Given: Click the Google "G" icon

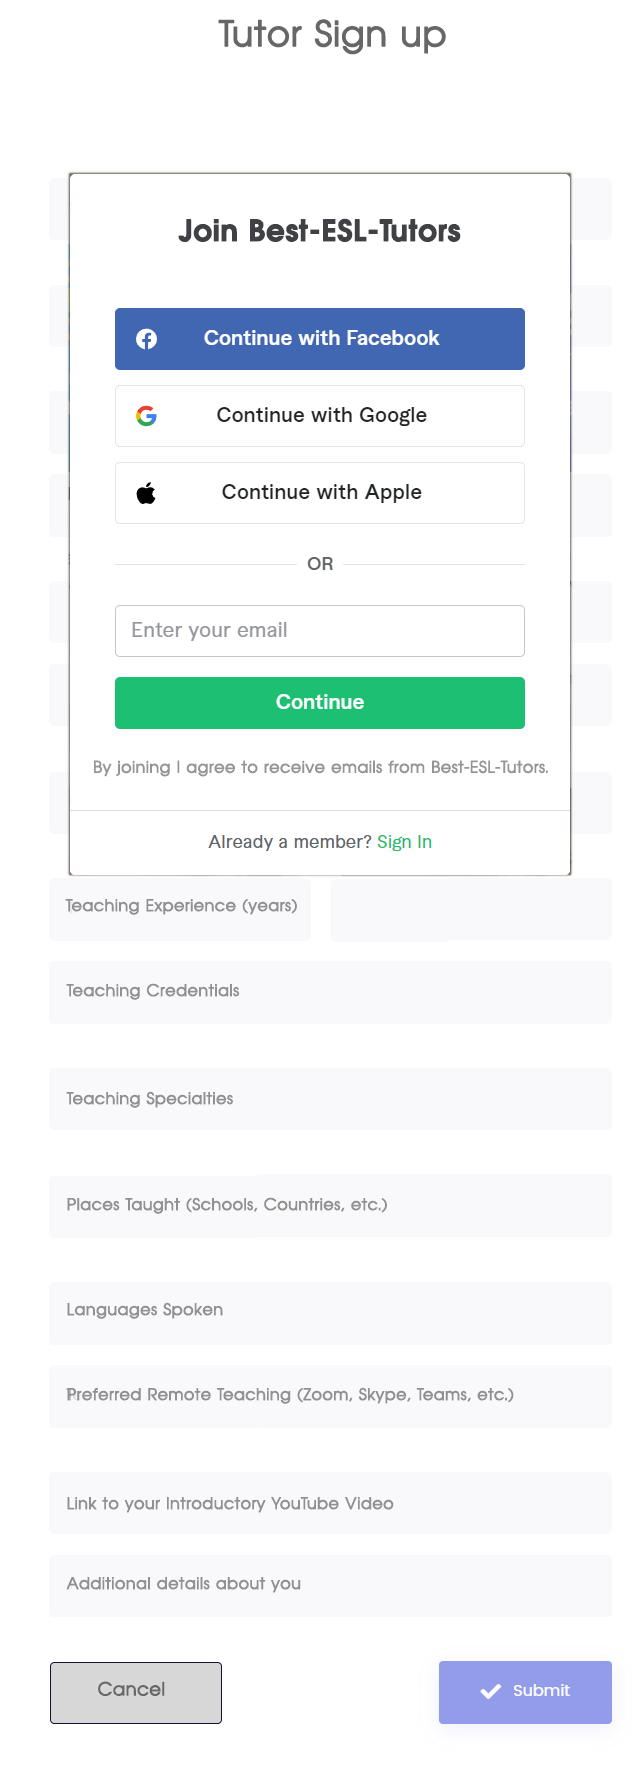Looking at the screenshot, I should click(147, 416).
